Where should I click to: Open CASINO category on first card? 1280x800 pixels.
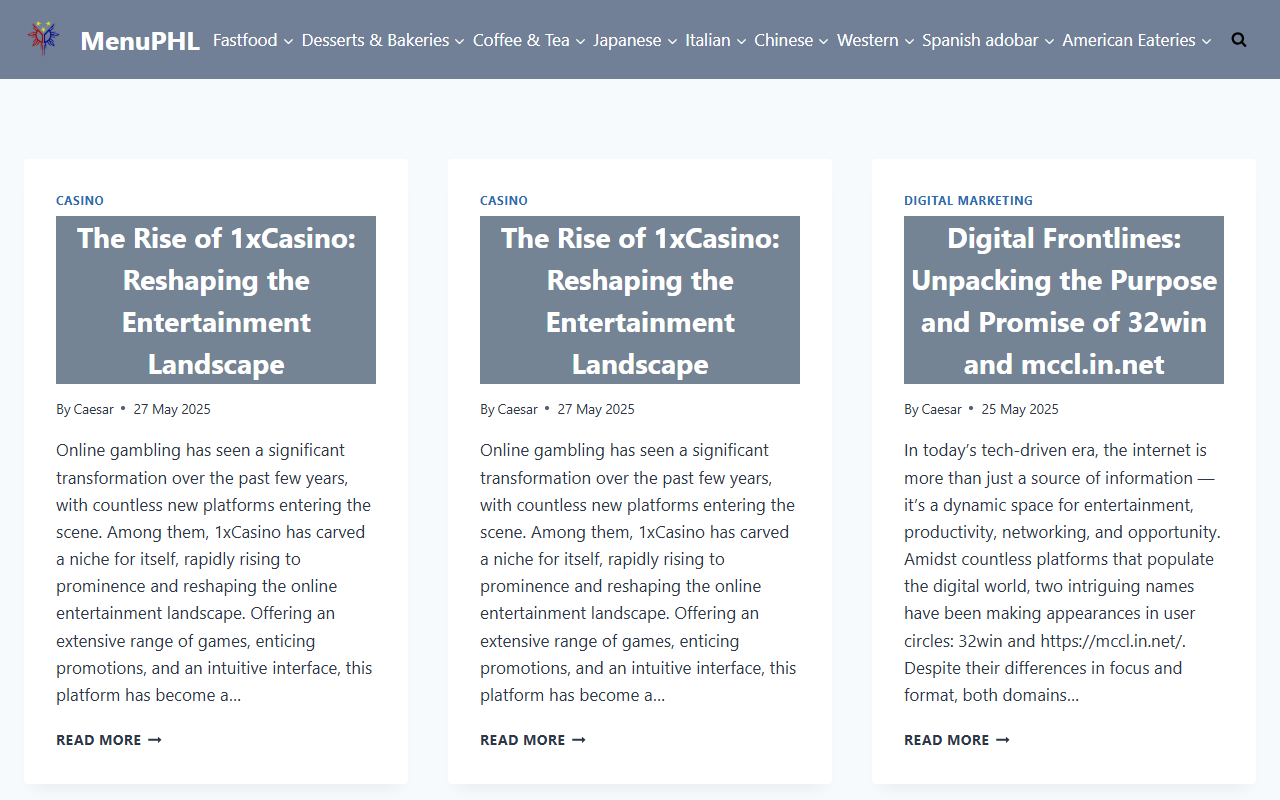(x=80, y=200)
